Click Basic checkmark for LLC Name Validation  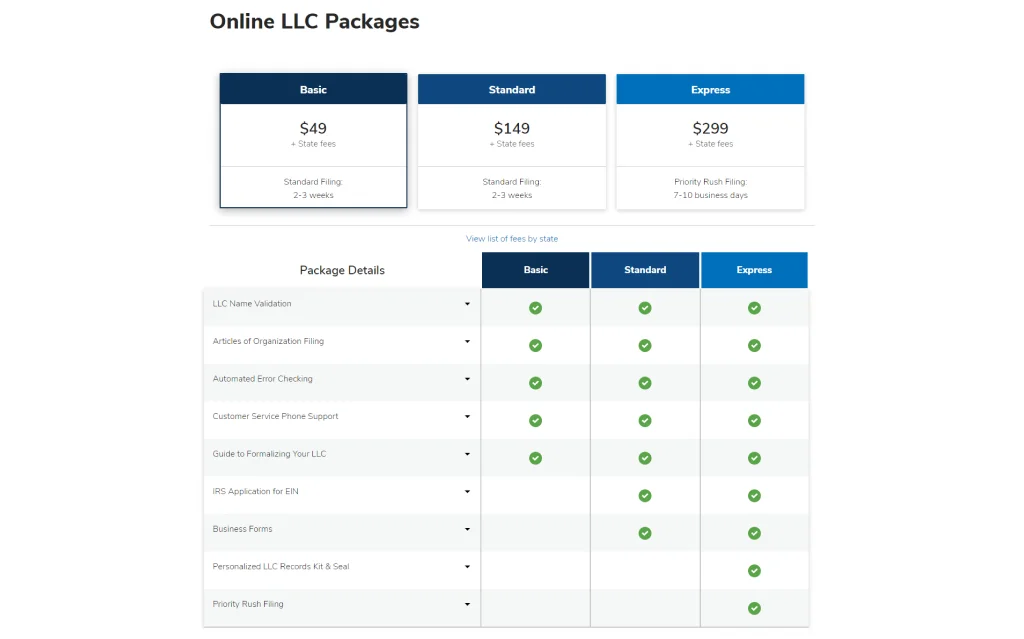pos(535,308)
